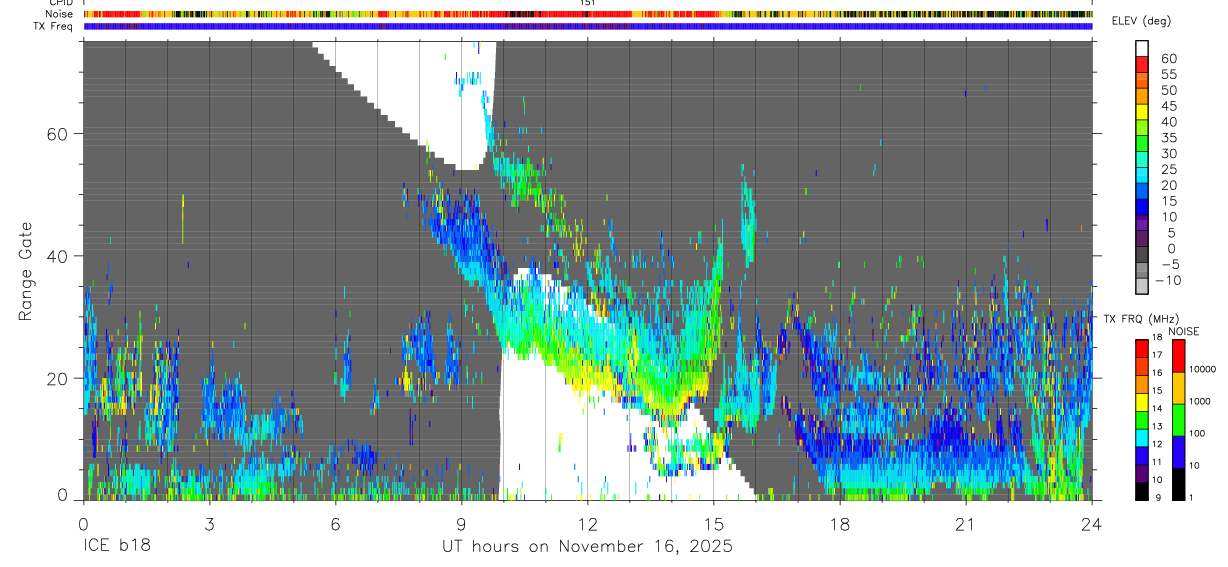Pick the red top segment of the ELEV color bar

pyautogui.click(x=1142, y=63)
